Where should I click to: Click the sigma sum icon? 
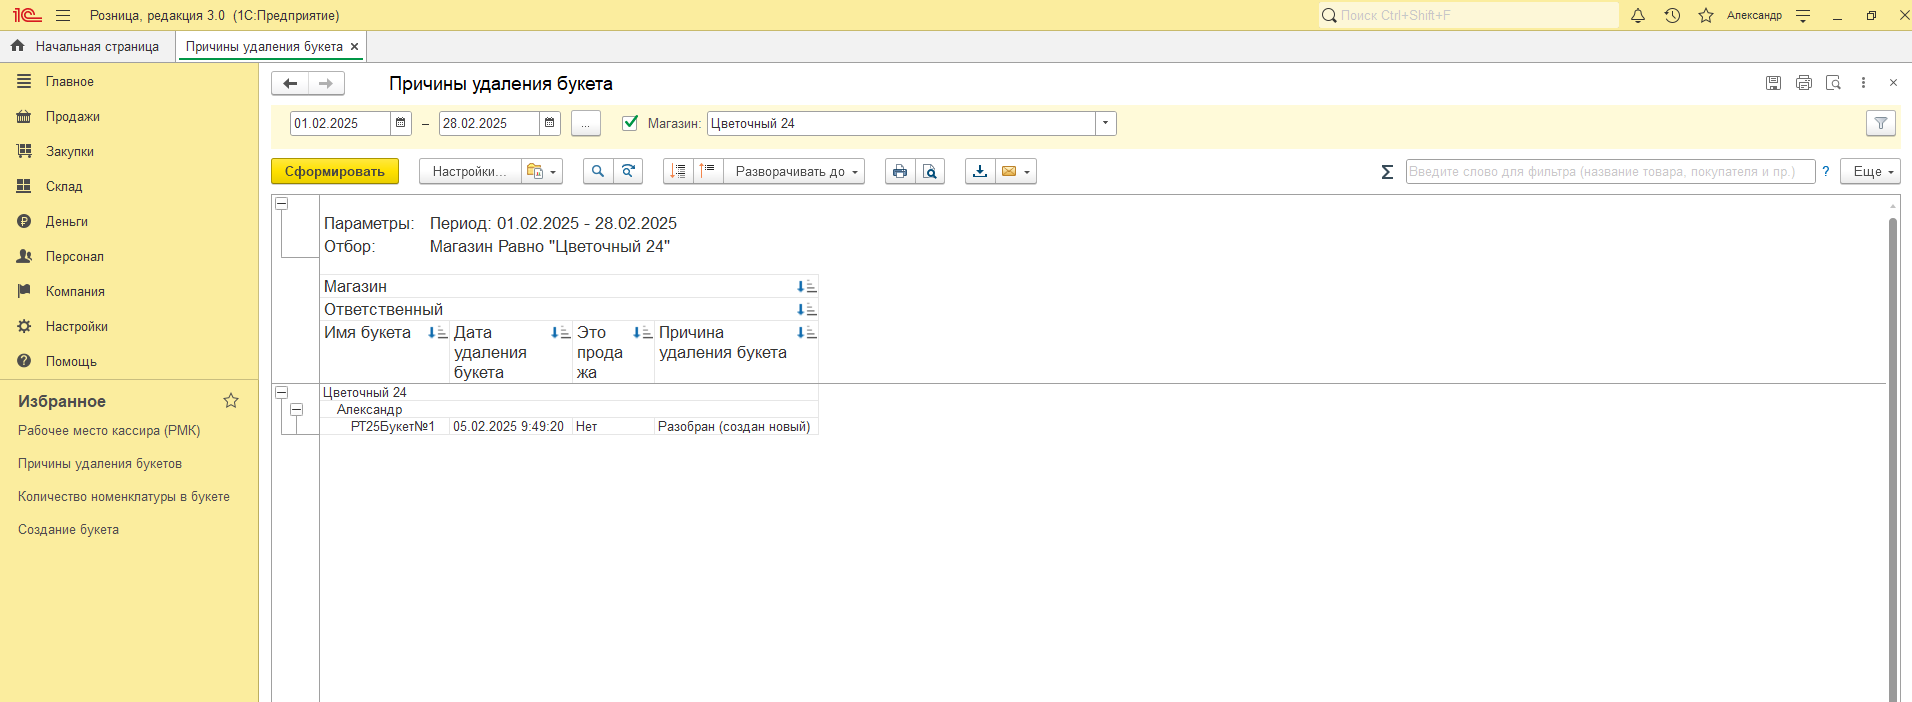coord(1387,172)
